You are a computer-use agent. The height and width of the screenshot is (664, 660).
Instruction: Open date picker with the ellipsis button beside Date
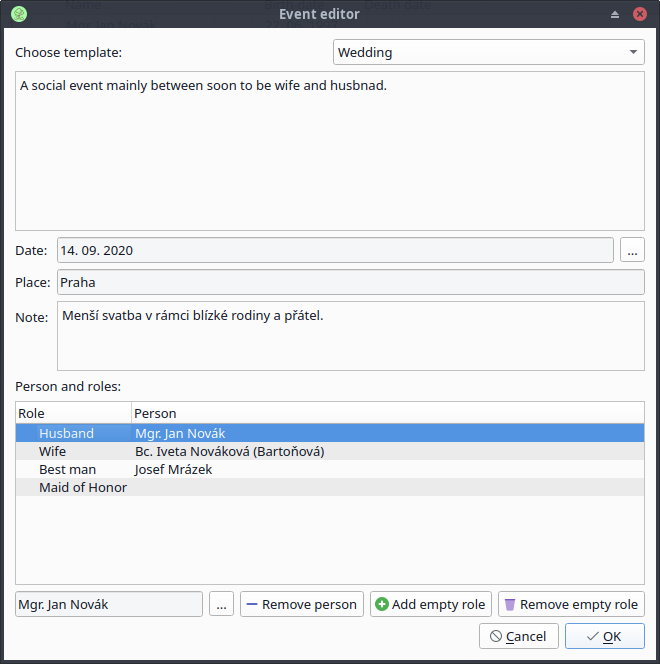coord(632,250)
